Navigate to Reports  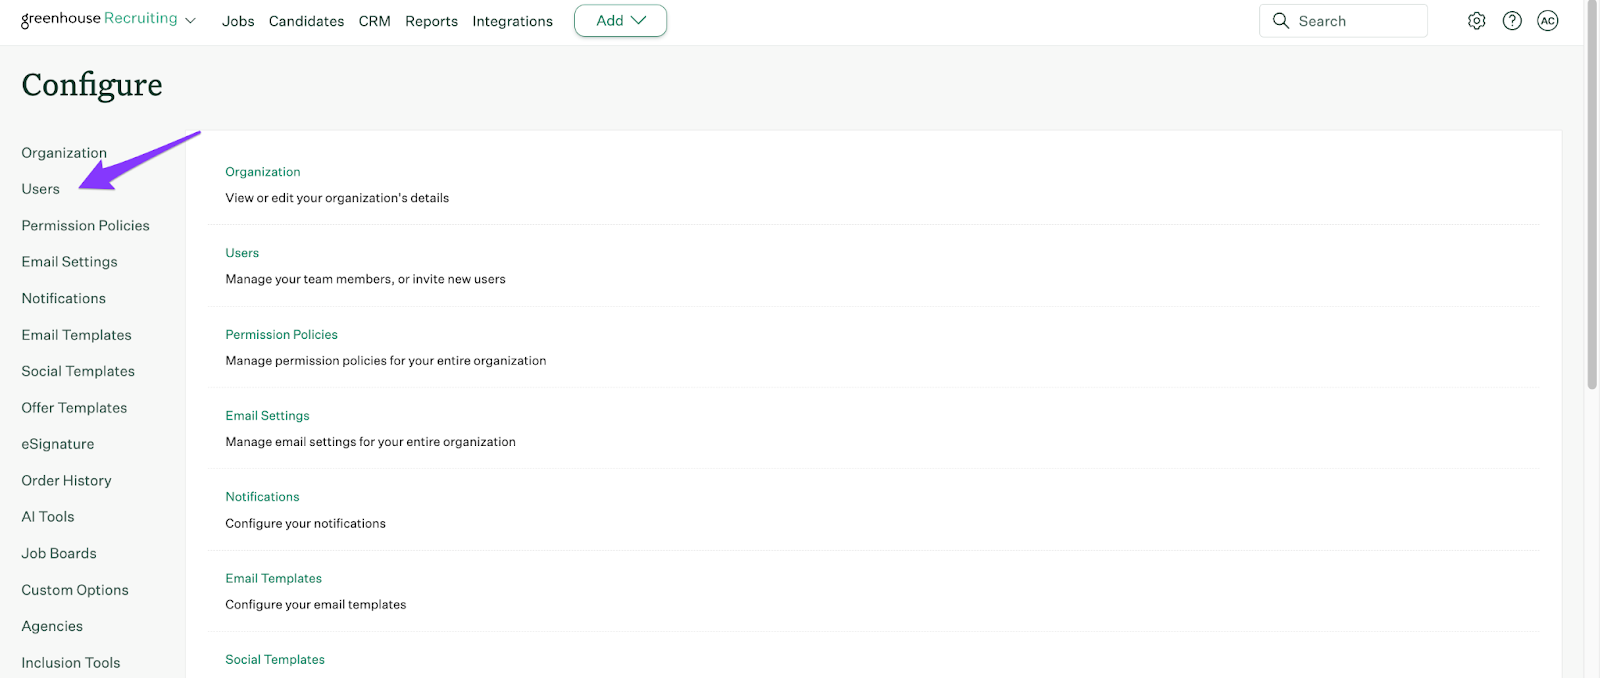431,21
